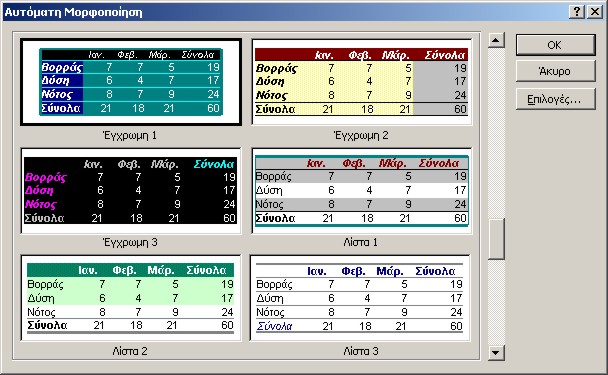Click scrollbar track below the thumb
The image size is (608, 375).
(x=496, y=302)
